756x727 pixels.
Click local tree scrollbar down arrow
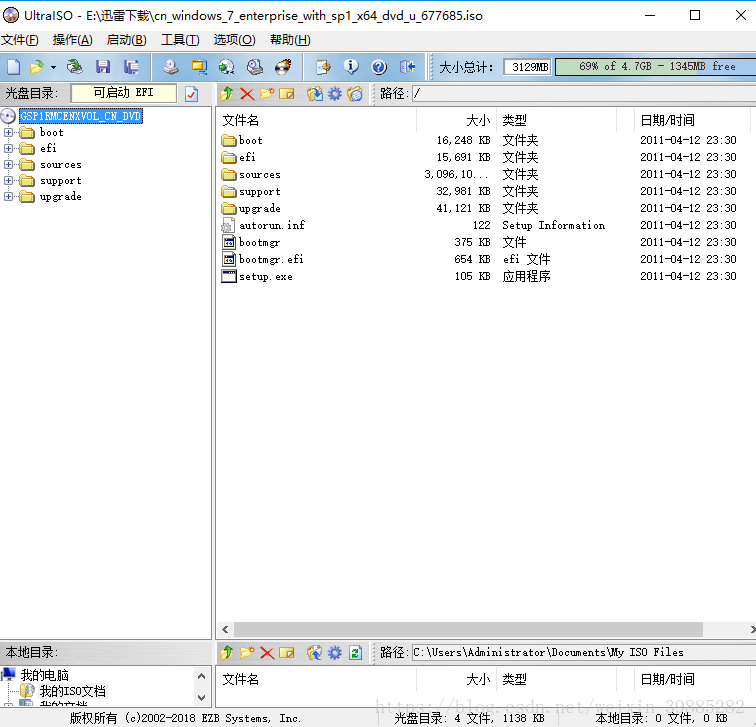click(202, 698)
